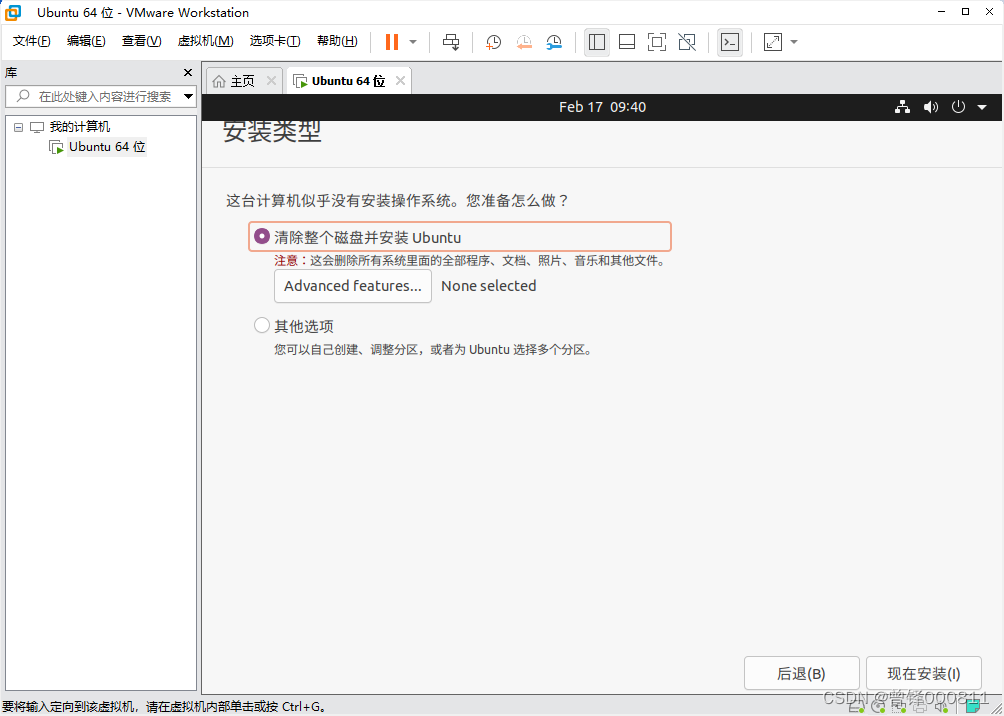
Task: Select 我的计算机 in the library tree
Action: point(79,127)
